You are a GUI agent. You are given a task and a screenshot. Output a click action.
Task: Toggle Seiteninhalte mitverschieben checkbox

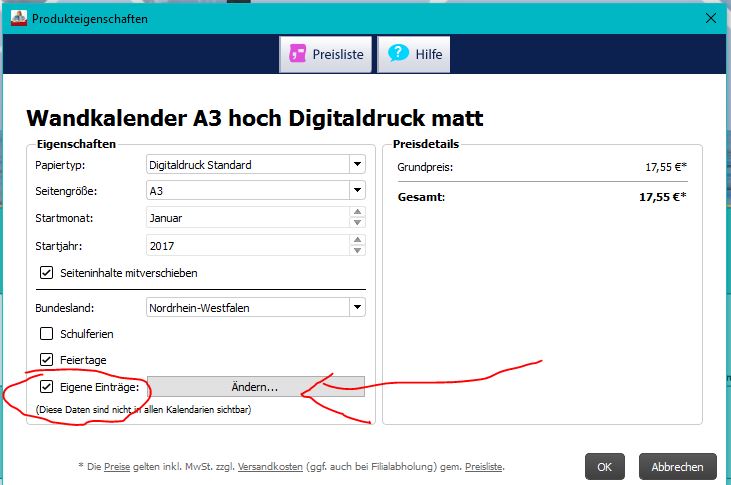click(46, 273)
